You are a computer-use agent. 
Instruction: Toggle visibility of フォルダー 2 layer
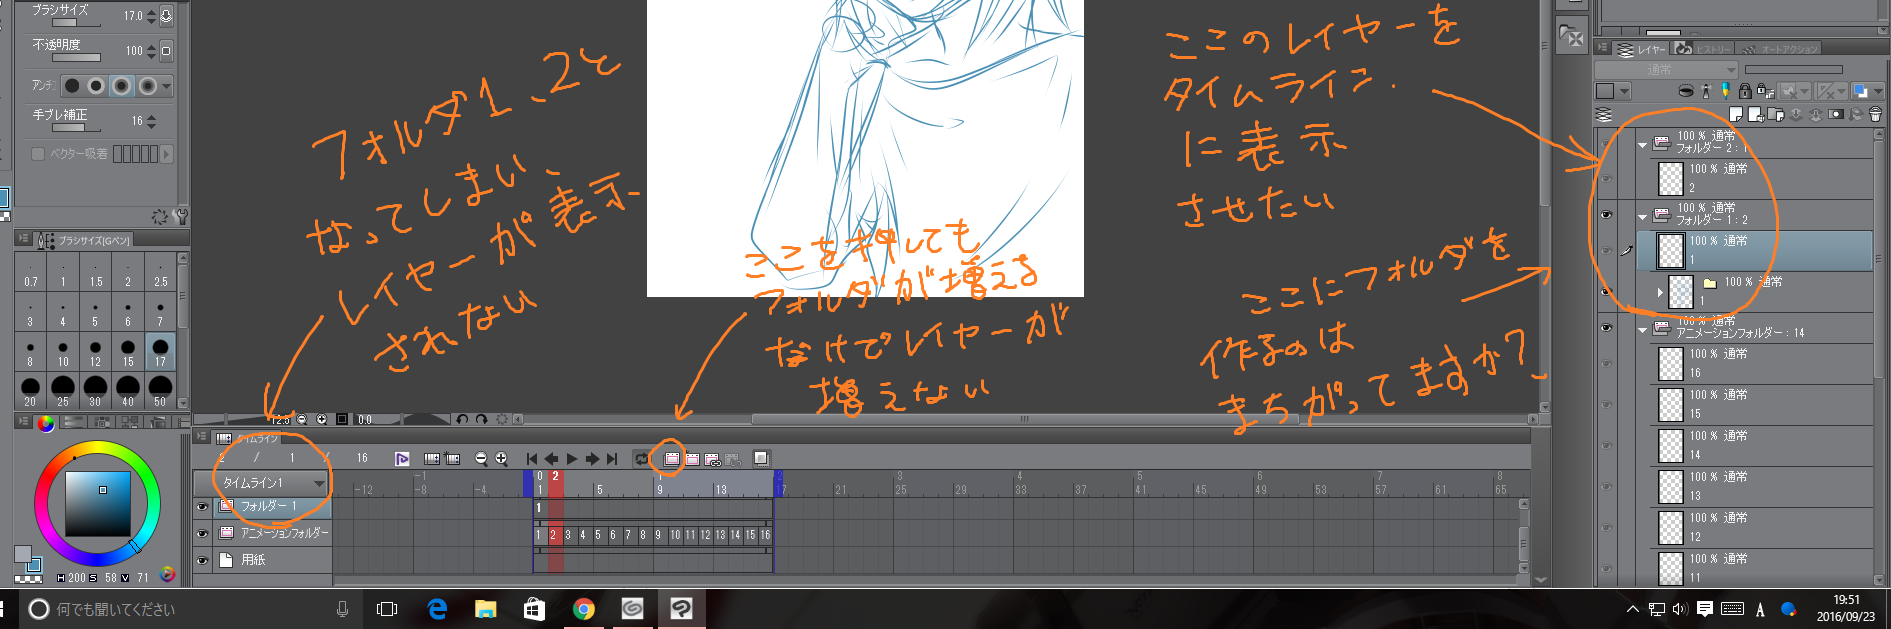(x=1606, y=144)
